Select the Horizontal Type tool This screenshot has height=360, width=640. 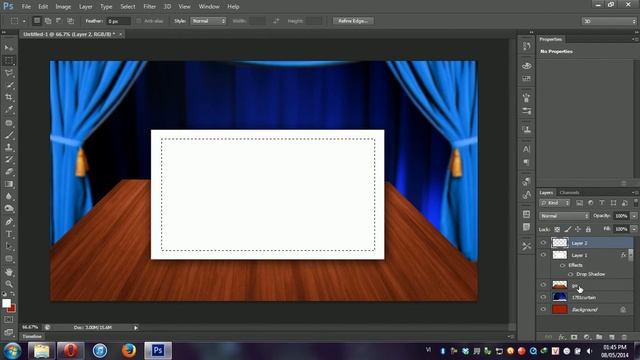[x=9, y=234]
